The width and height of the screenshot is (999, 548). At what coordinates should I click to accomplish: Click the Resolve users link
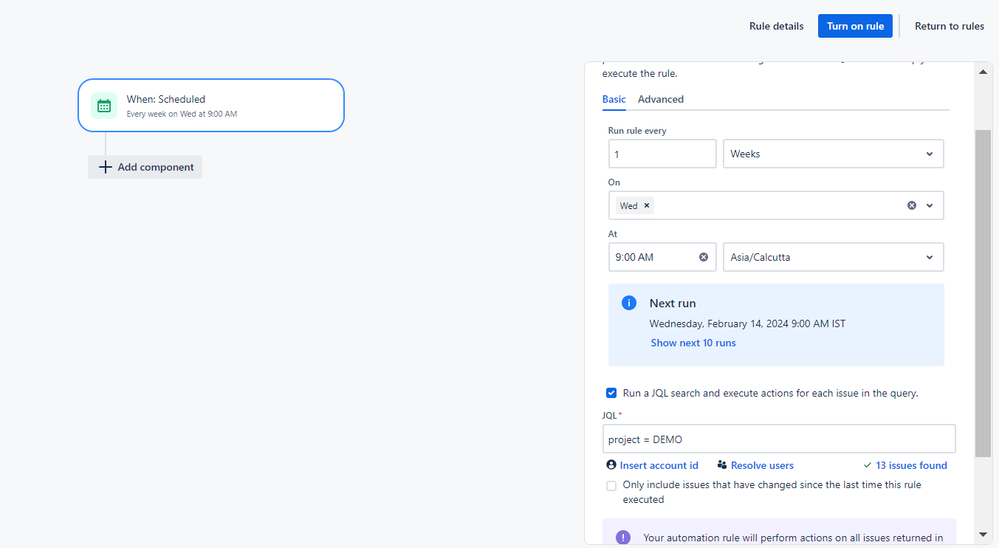point(762,465)
